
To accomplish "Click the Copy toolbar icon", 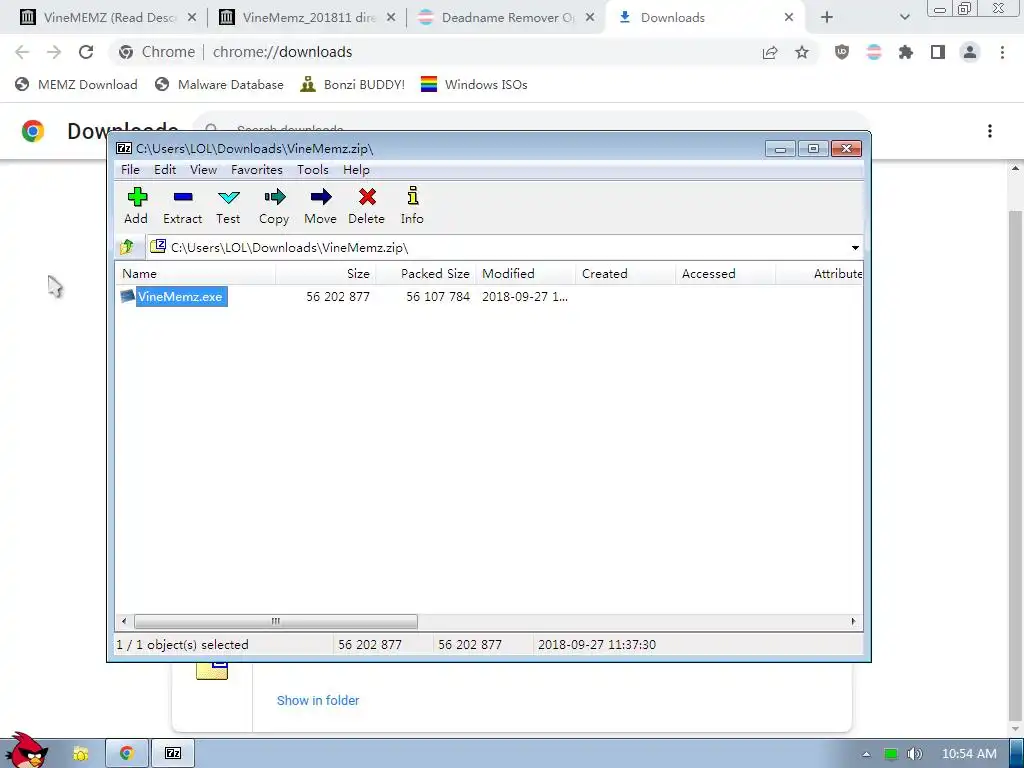I will click(274, 206).
